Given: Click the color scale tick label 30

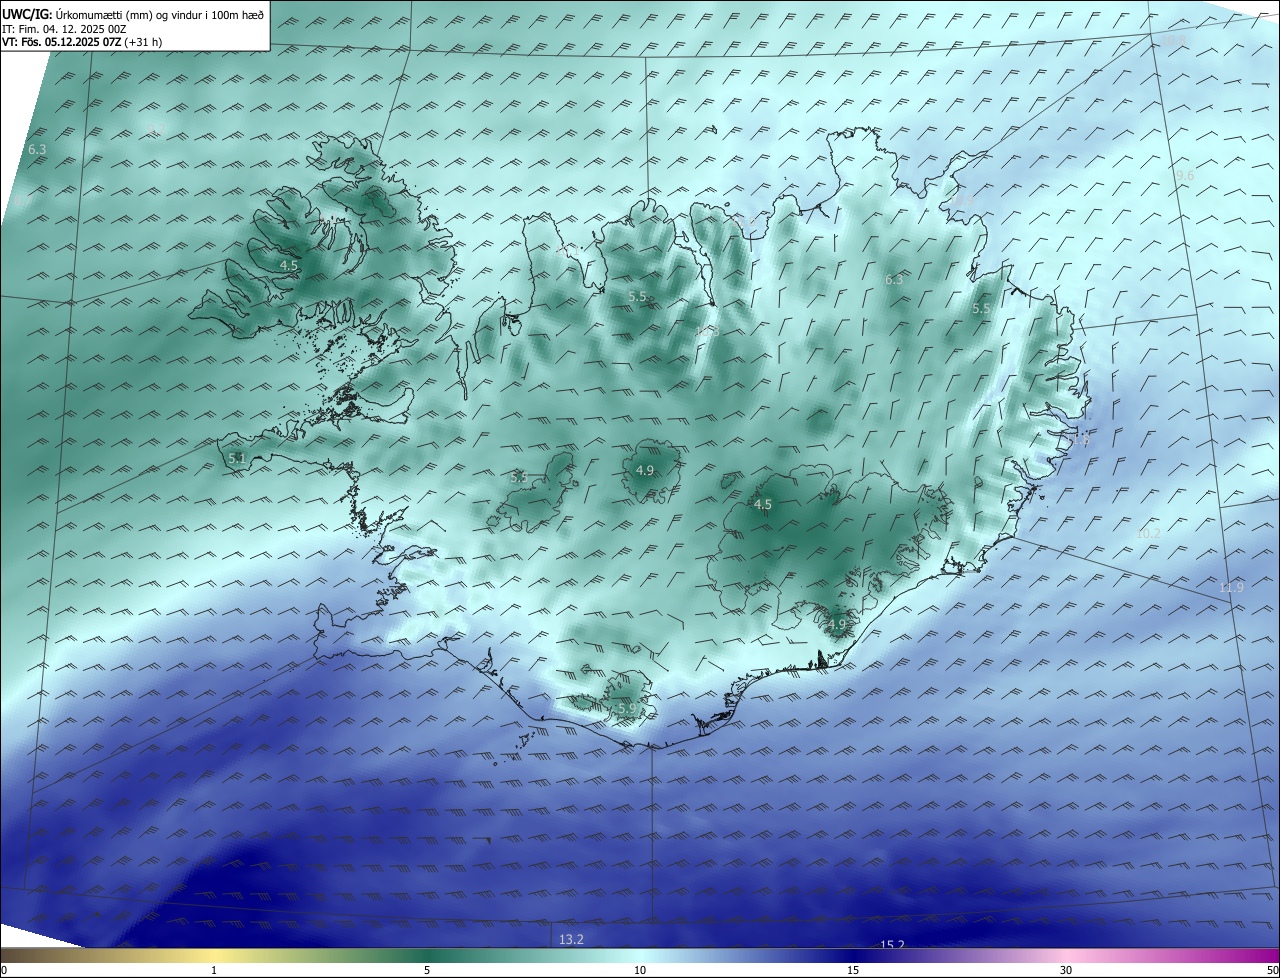Looking at the screenshot, I should tap(1066, 970).
